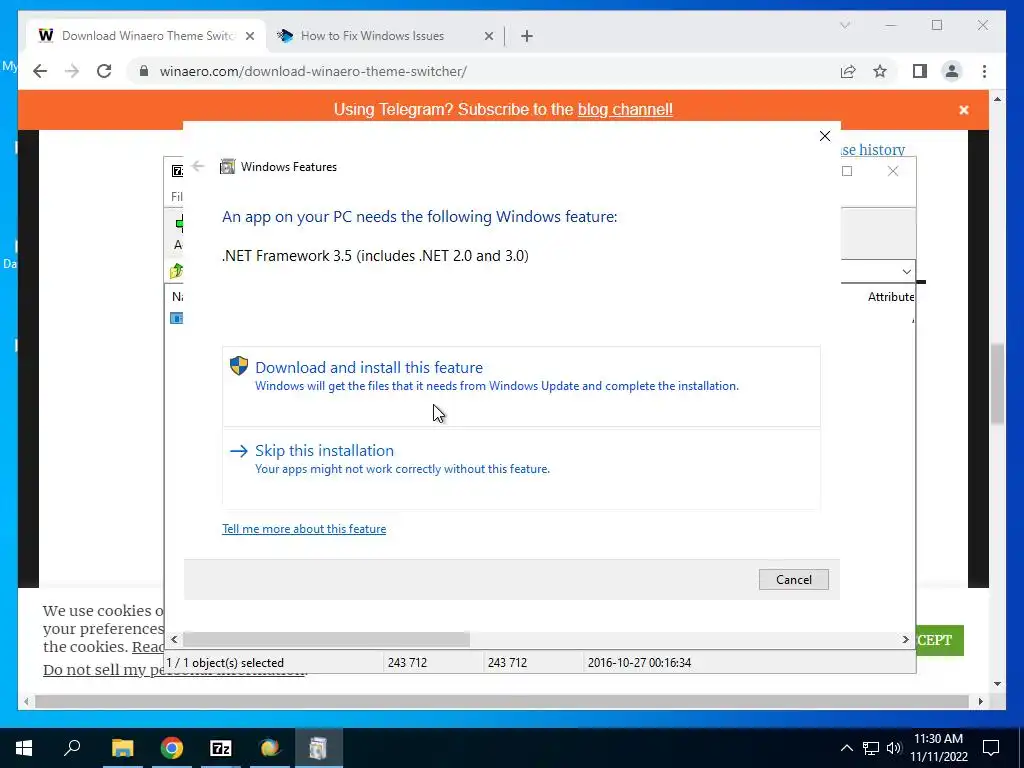The width and height of the screenshot is (1024, 768).
Task: Click the page vertical scrollbar thumb
Action: tap(997, 385)
